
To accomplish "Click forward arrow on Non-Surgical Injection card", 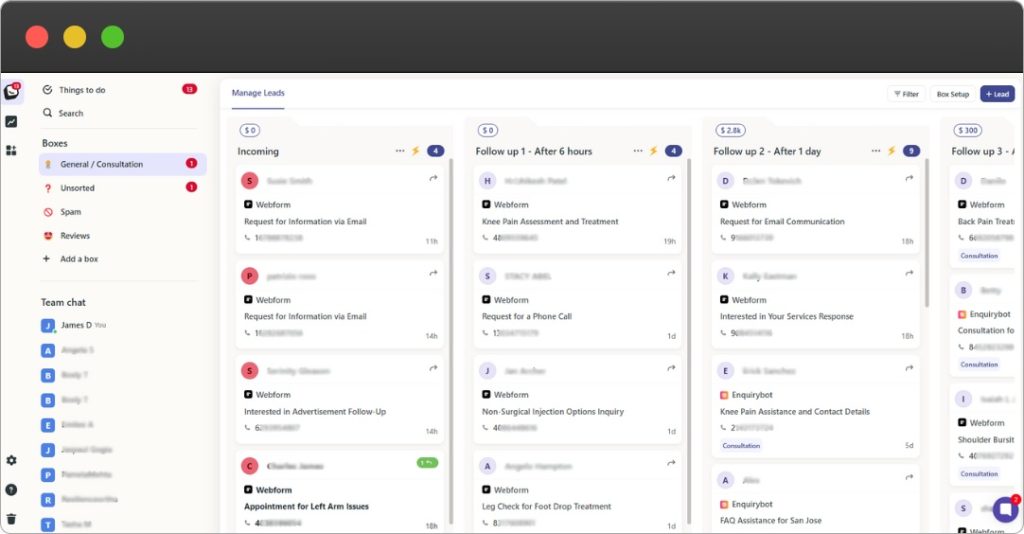I will [x=671, y=368].
